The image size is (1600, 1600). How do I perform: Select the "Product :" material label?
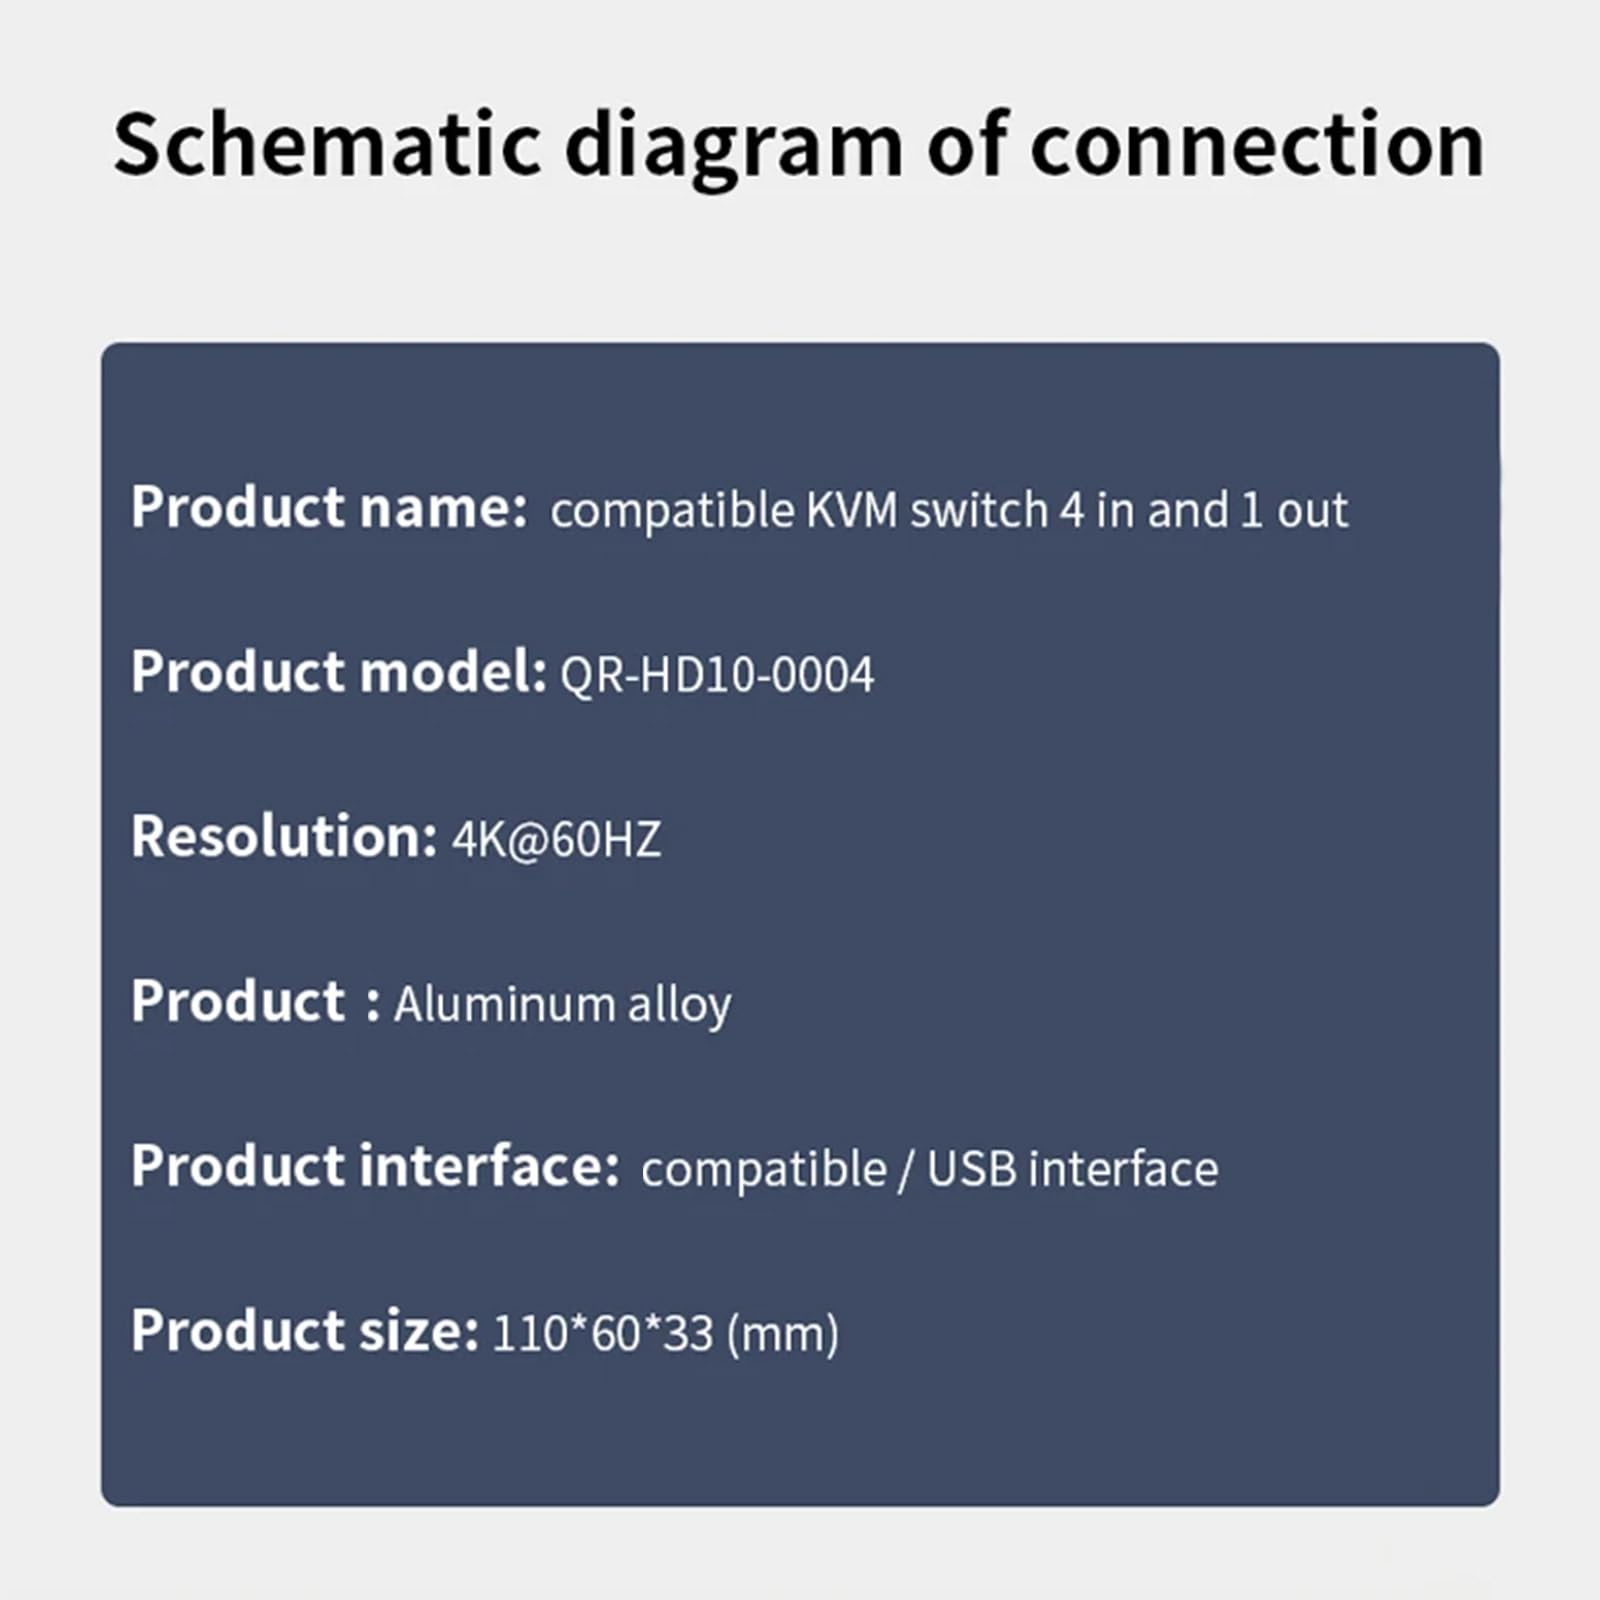[x=256, y=1001]
